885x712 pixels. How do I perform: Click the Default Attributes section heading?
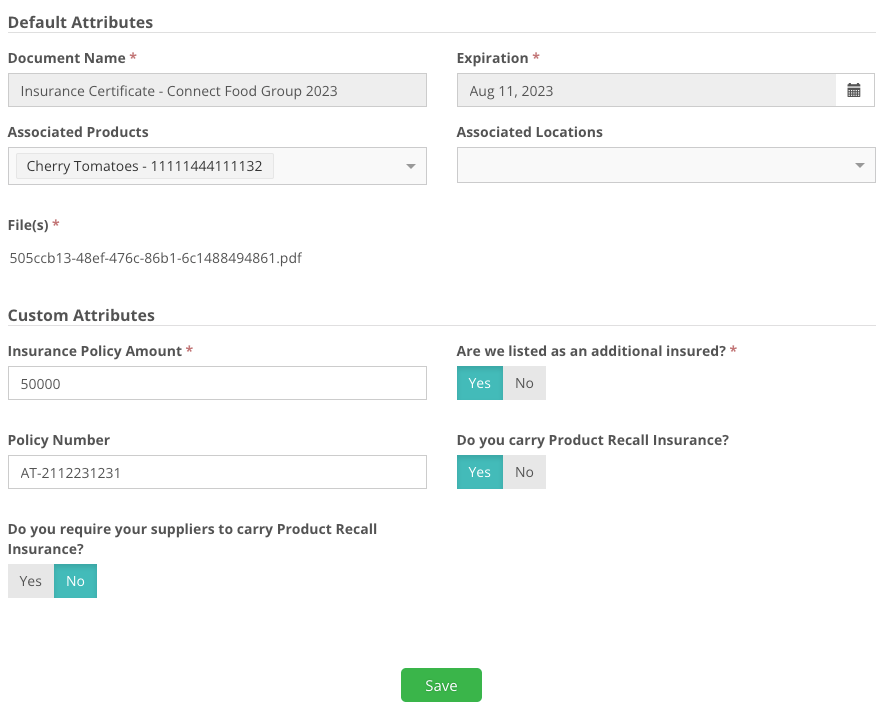pos(81,22)
